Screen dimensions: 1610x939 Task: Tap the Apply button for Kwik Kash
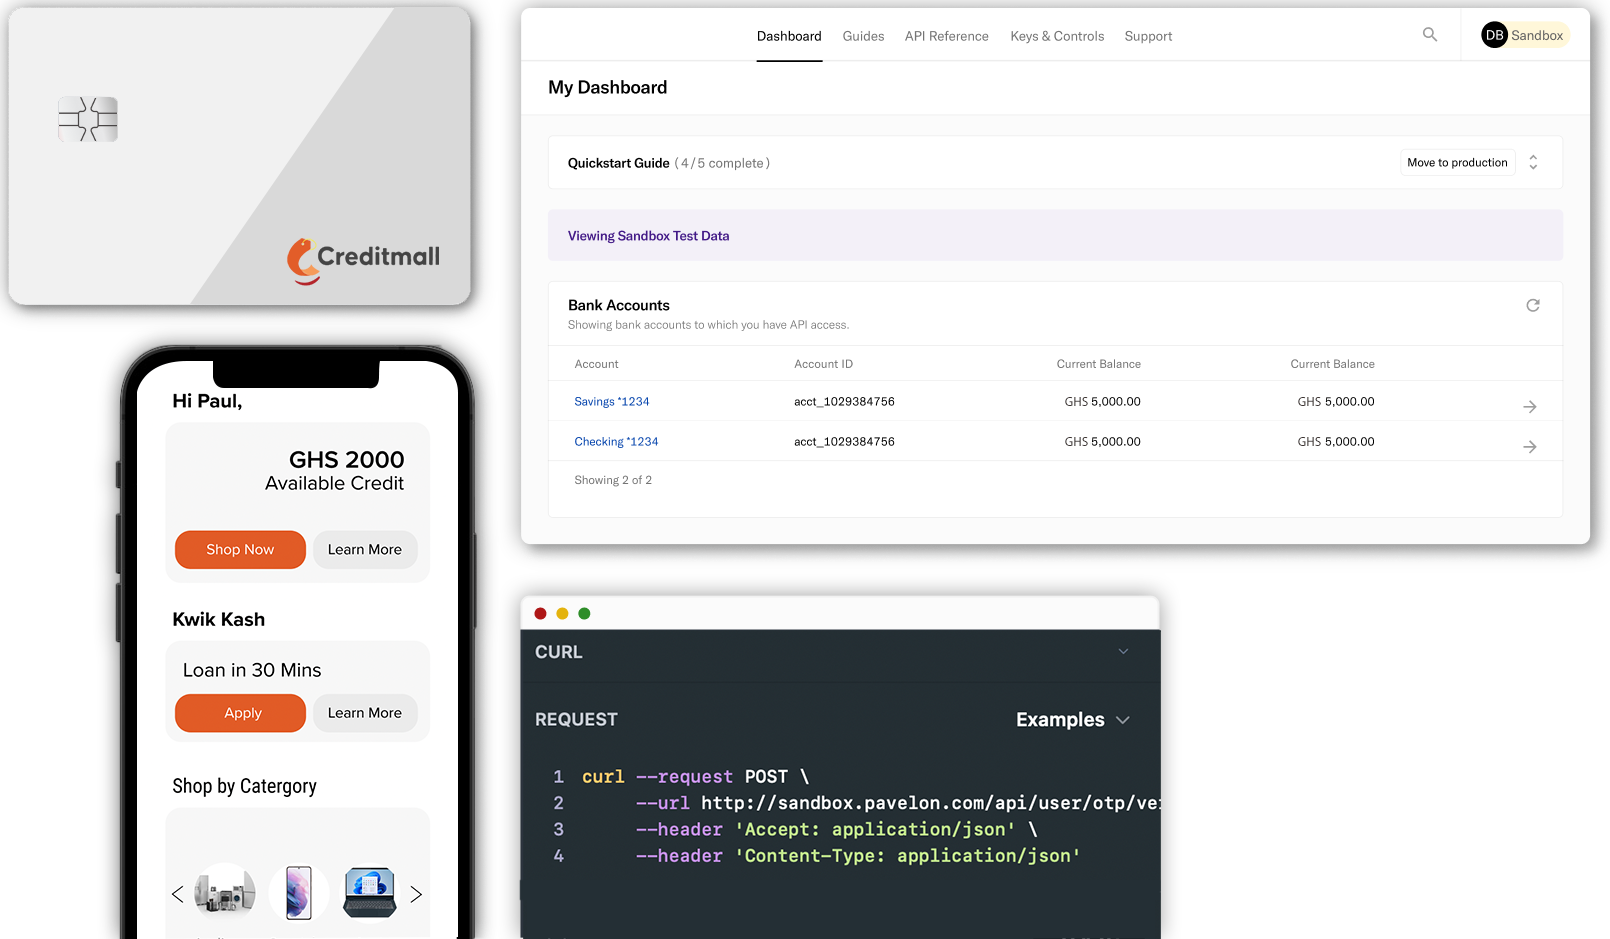point(240,713)
